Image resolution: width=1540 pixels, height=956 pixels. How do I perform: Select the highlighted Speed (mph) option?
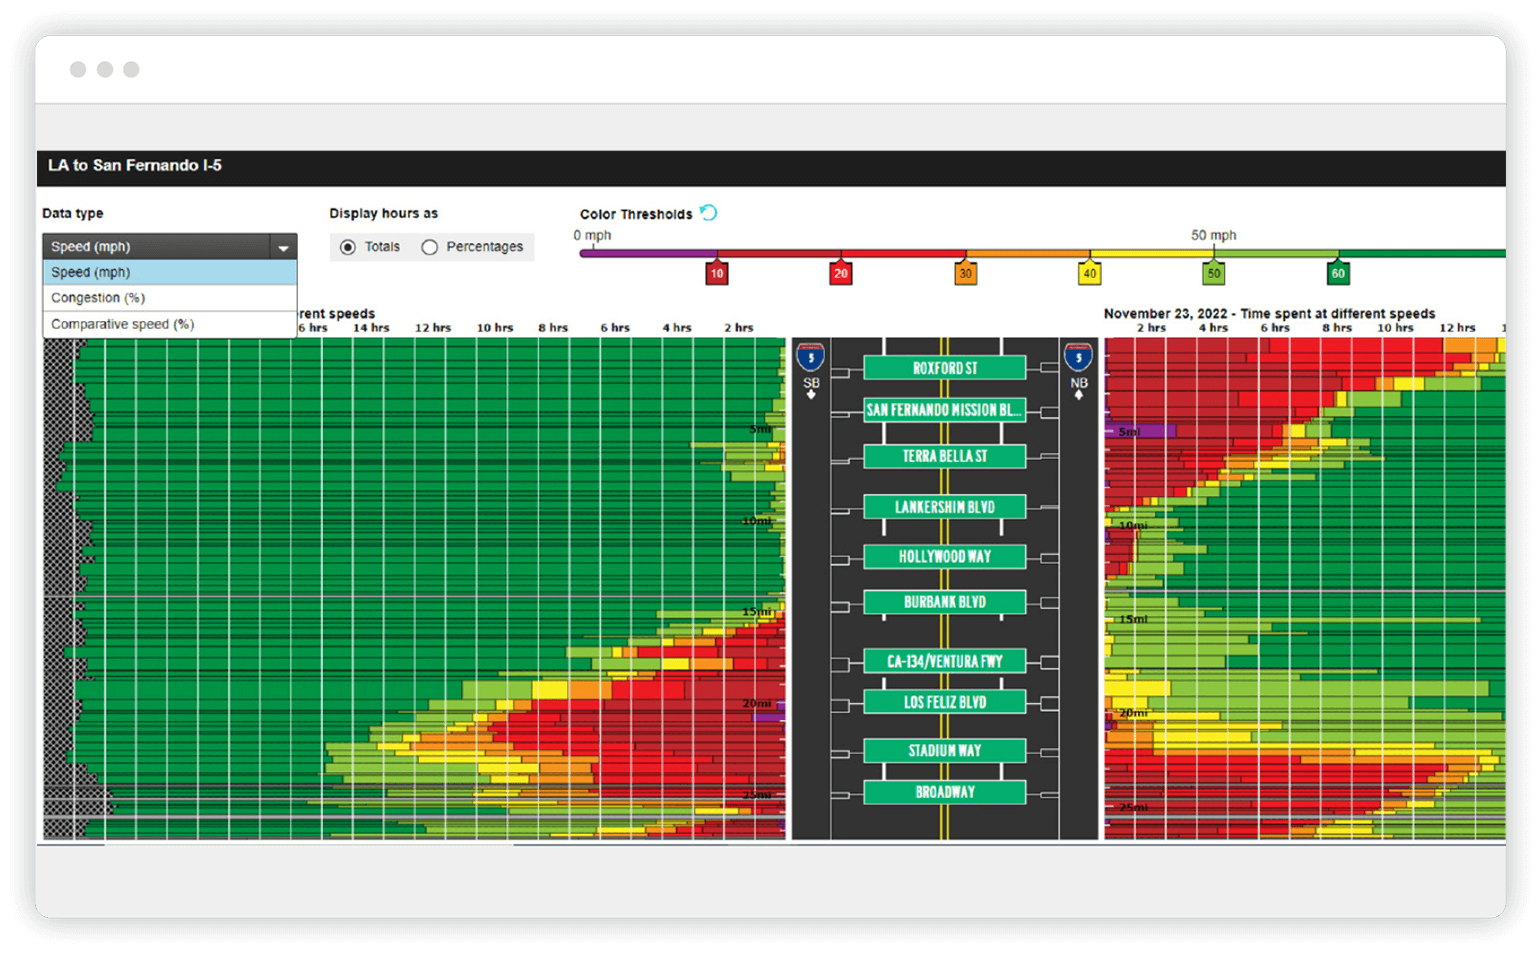pyautogui.click(x=90, y=271)
